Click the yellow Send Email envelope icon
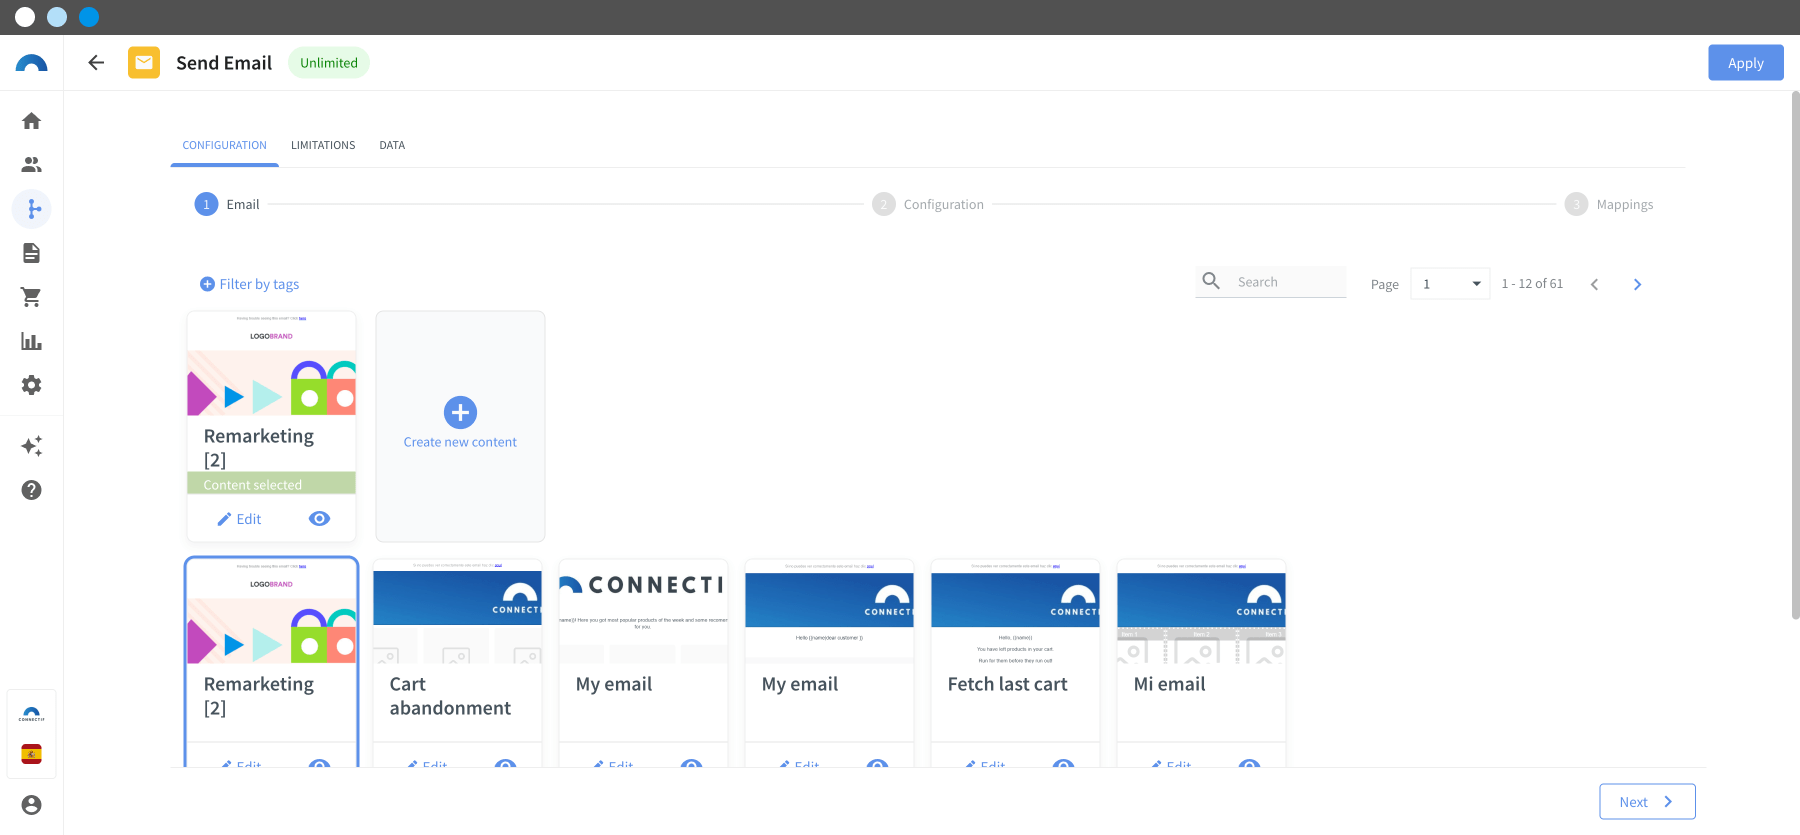The image size is (1800, 835). tap(144, 63)
